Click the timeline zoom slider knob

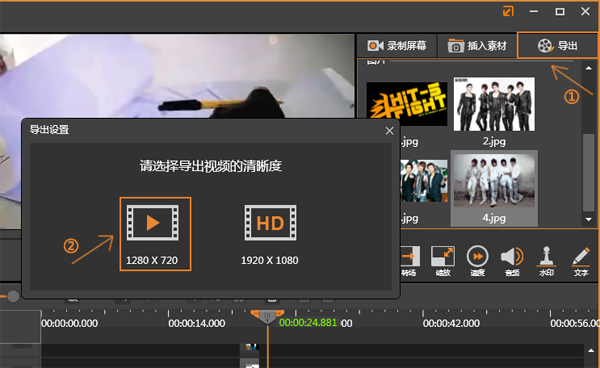pyautogui.click(x=13, y=296)
